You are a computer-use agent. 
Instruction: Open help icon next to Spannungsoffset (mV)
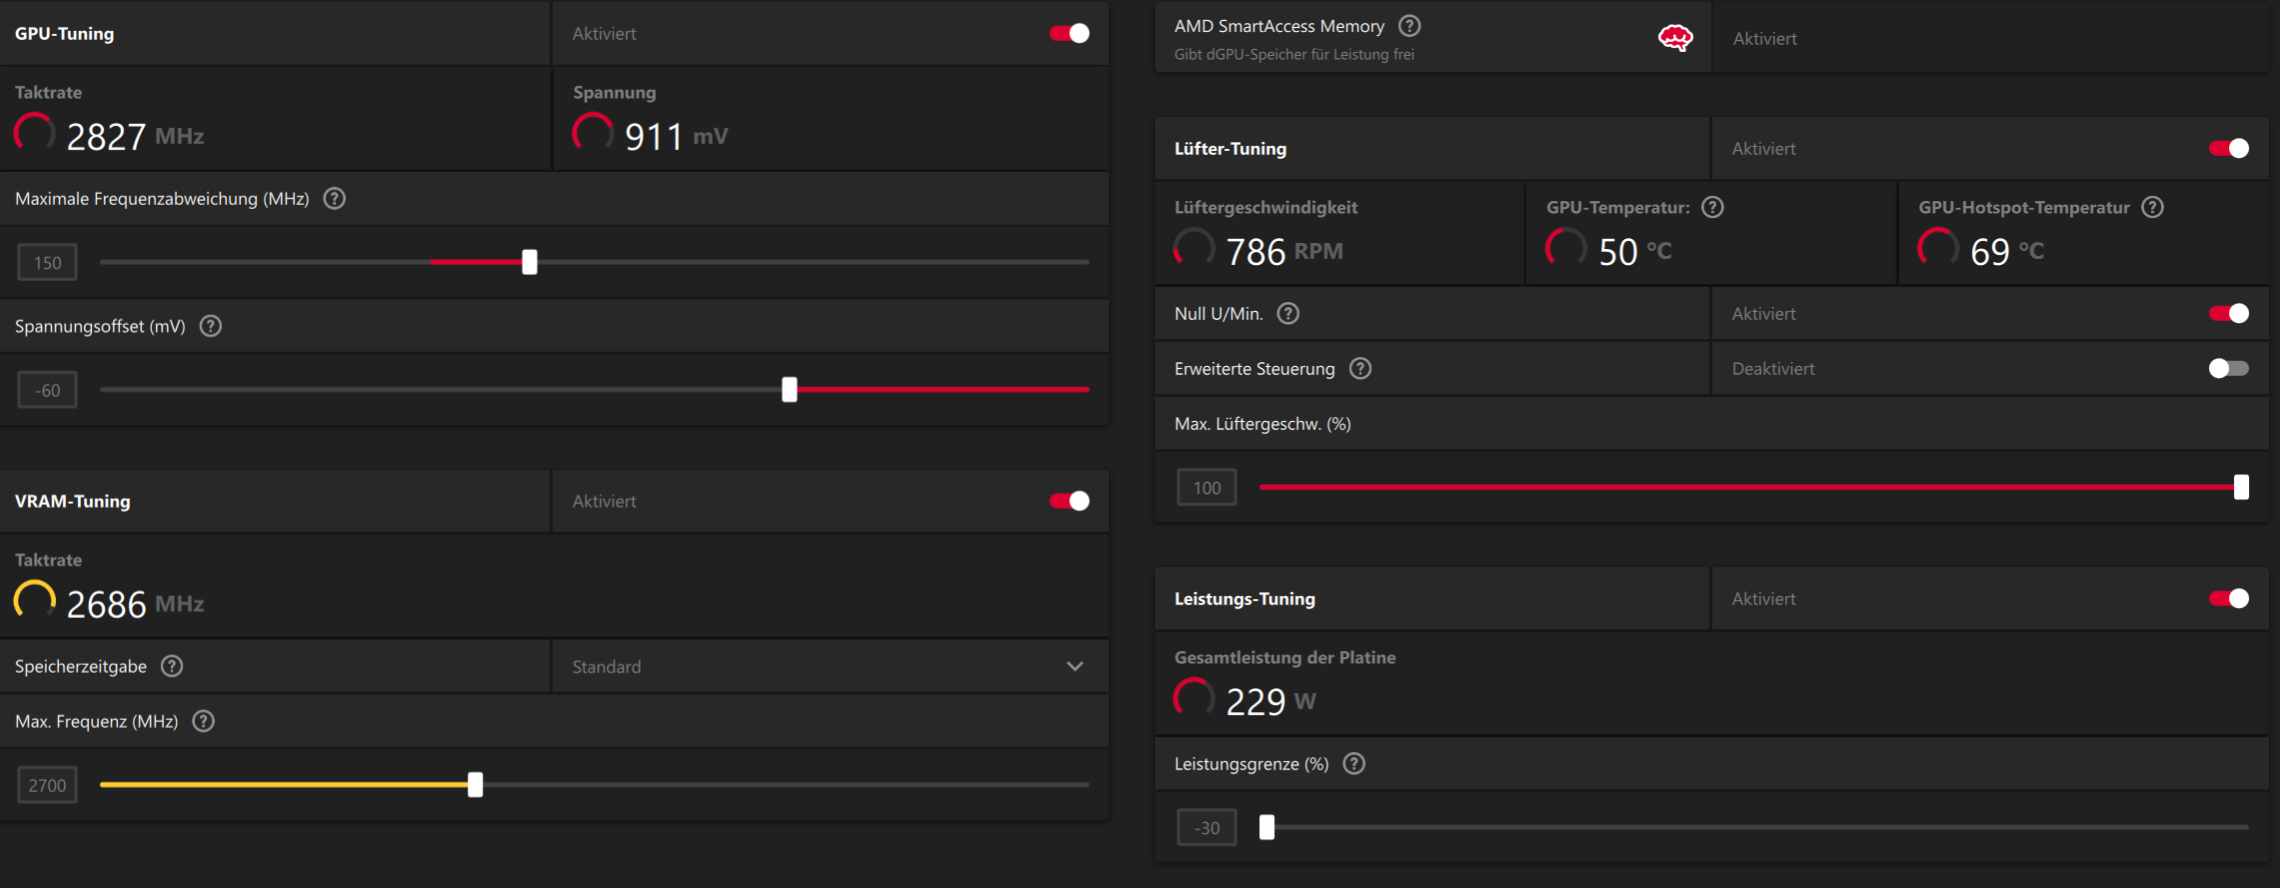(211, 326)
